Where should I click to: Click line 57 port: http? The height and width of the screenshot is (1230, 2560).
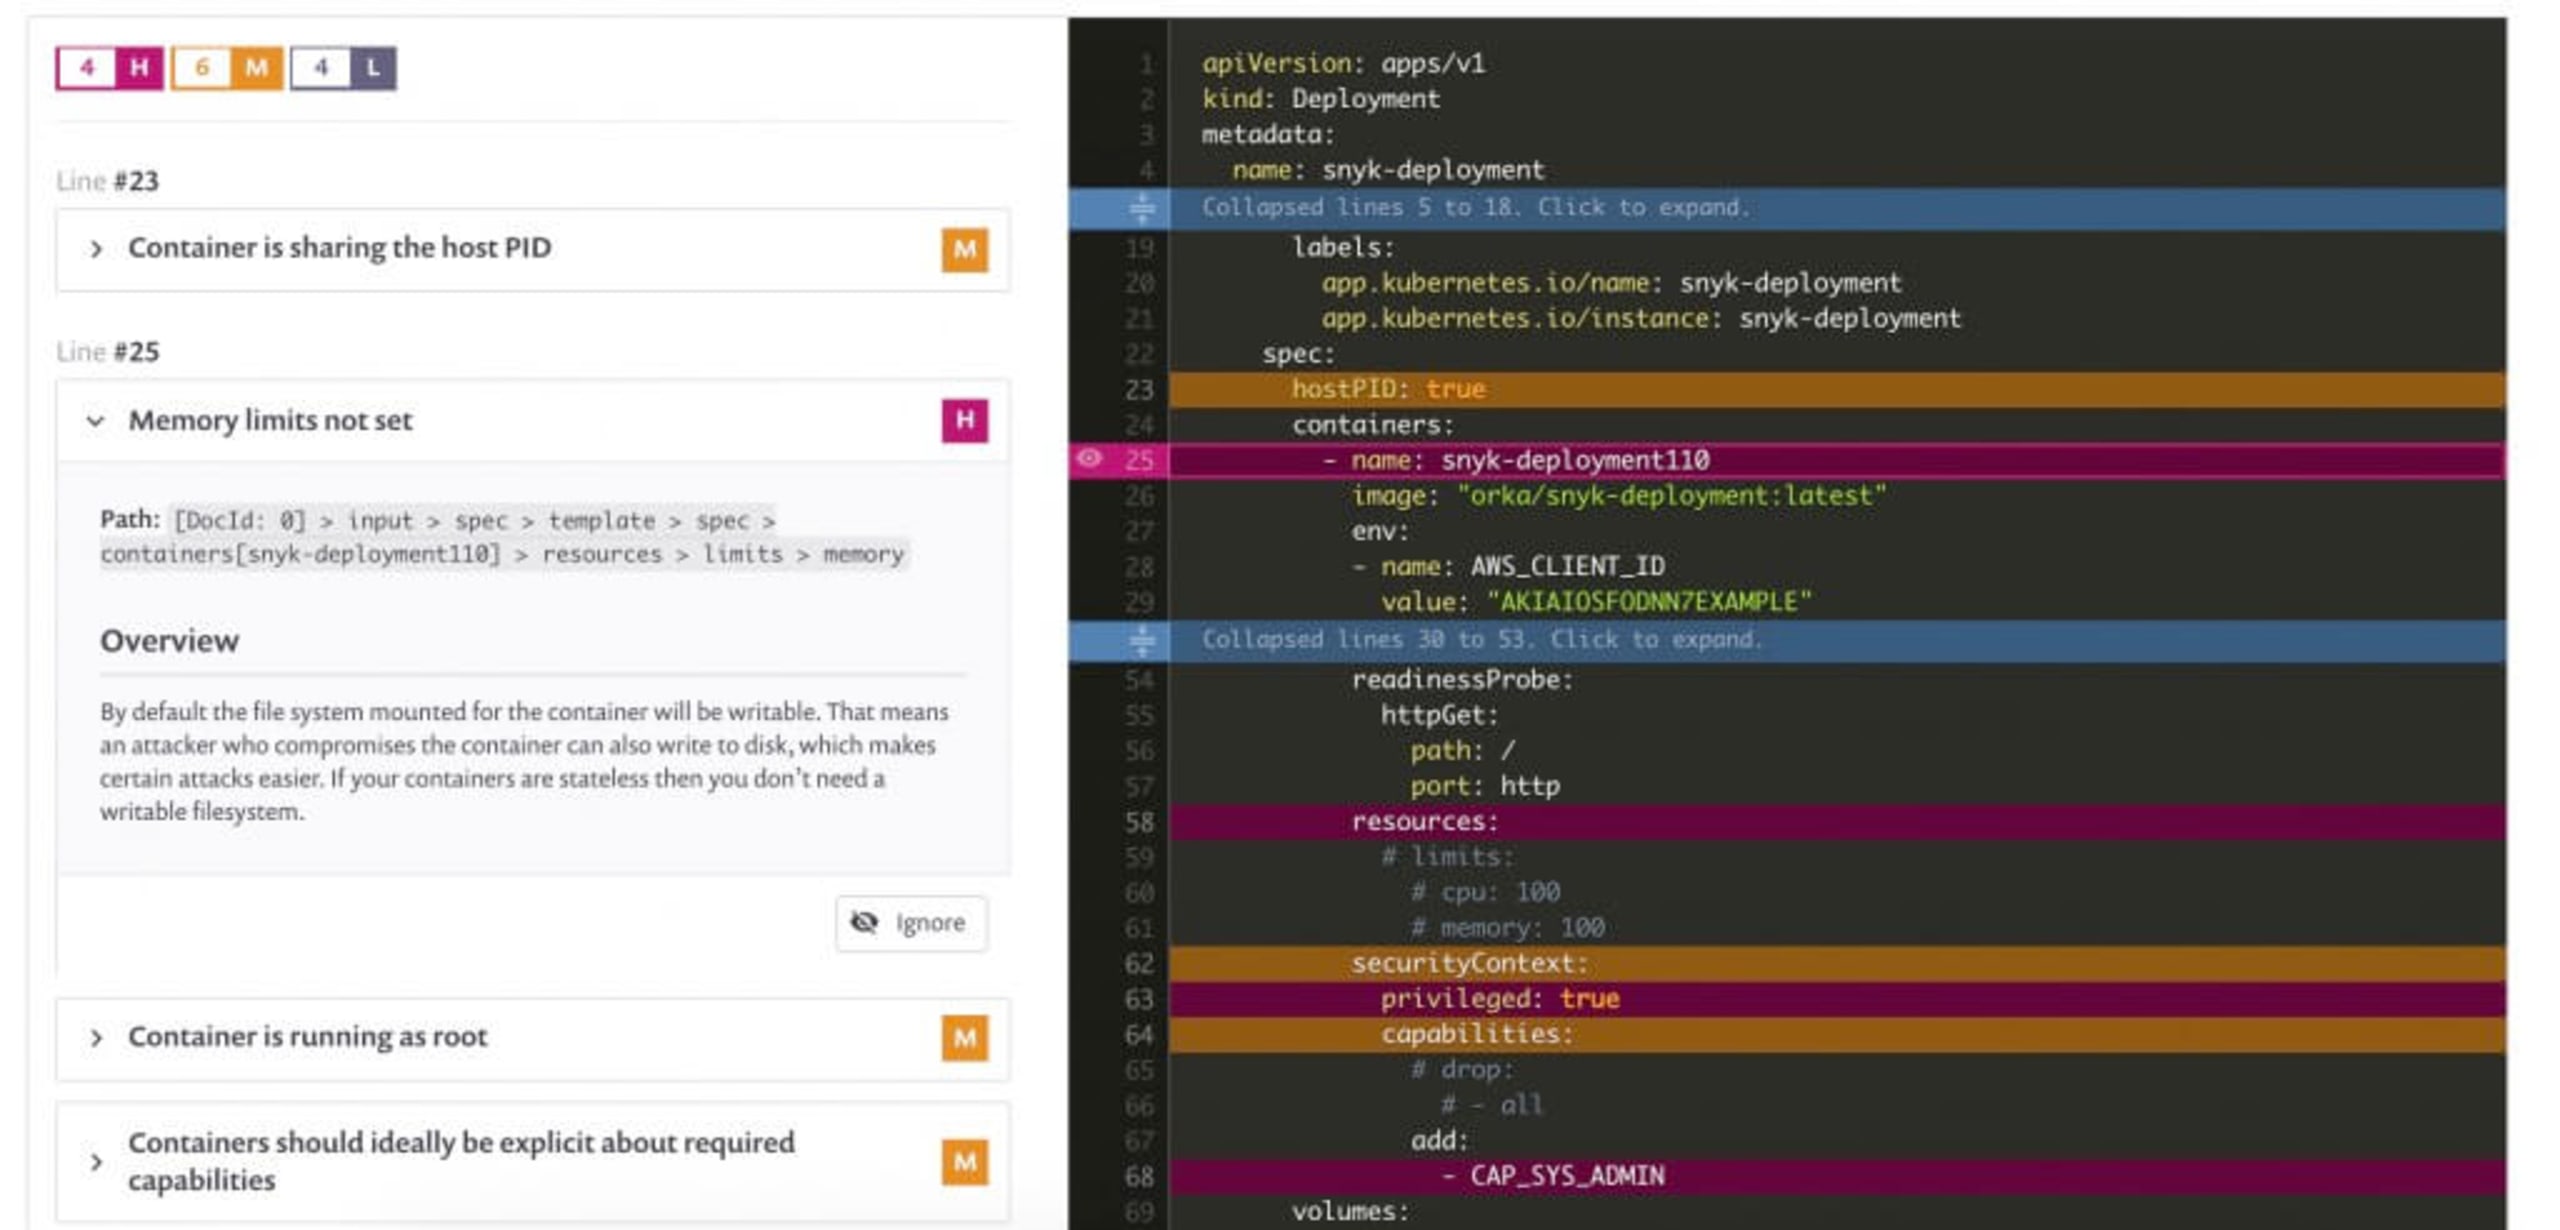point(1484,787)
